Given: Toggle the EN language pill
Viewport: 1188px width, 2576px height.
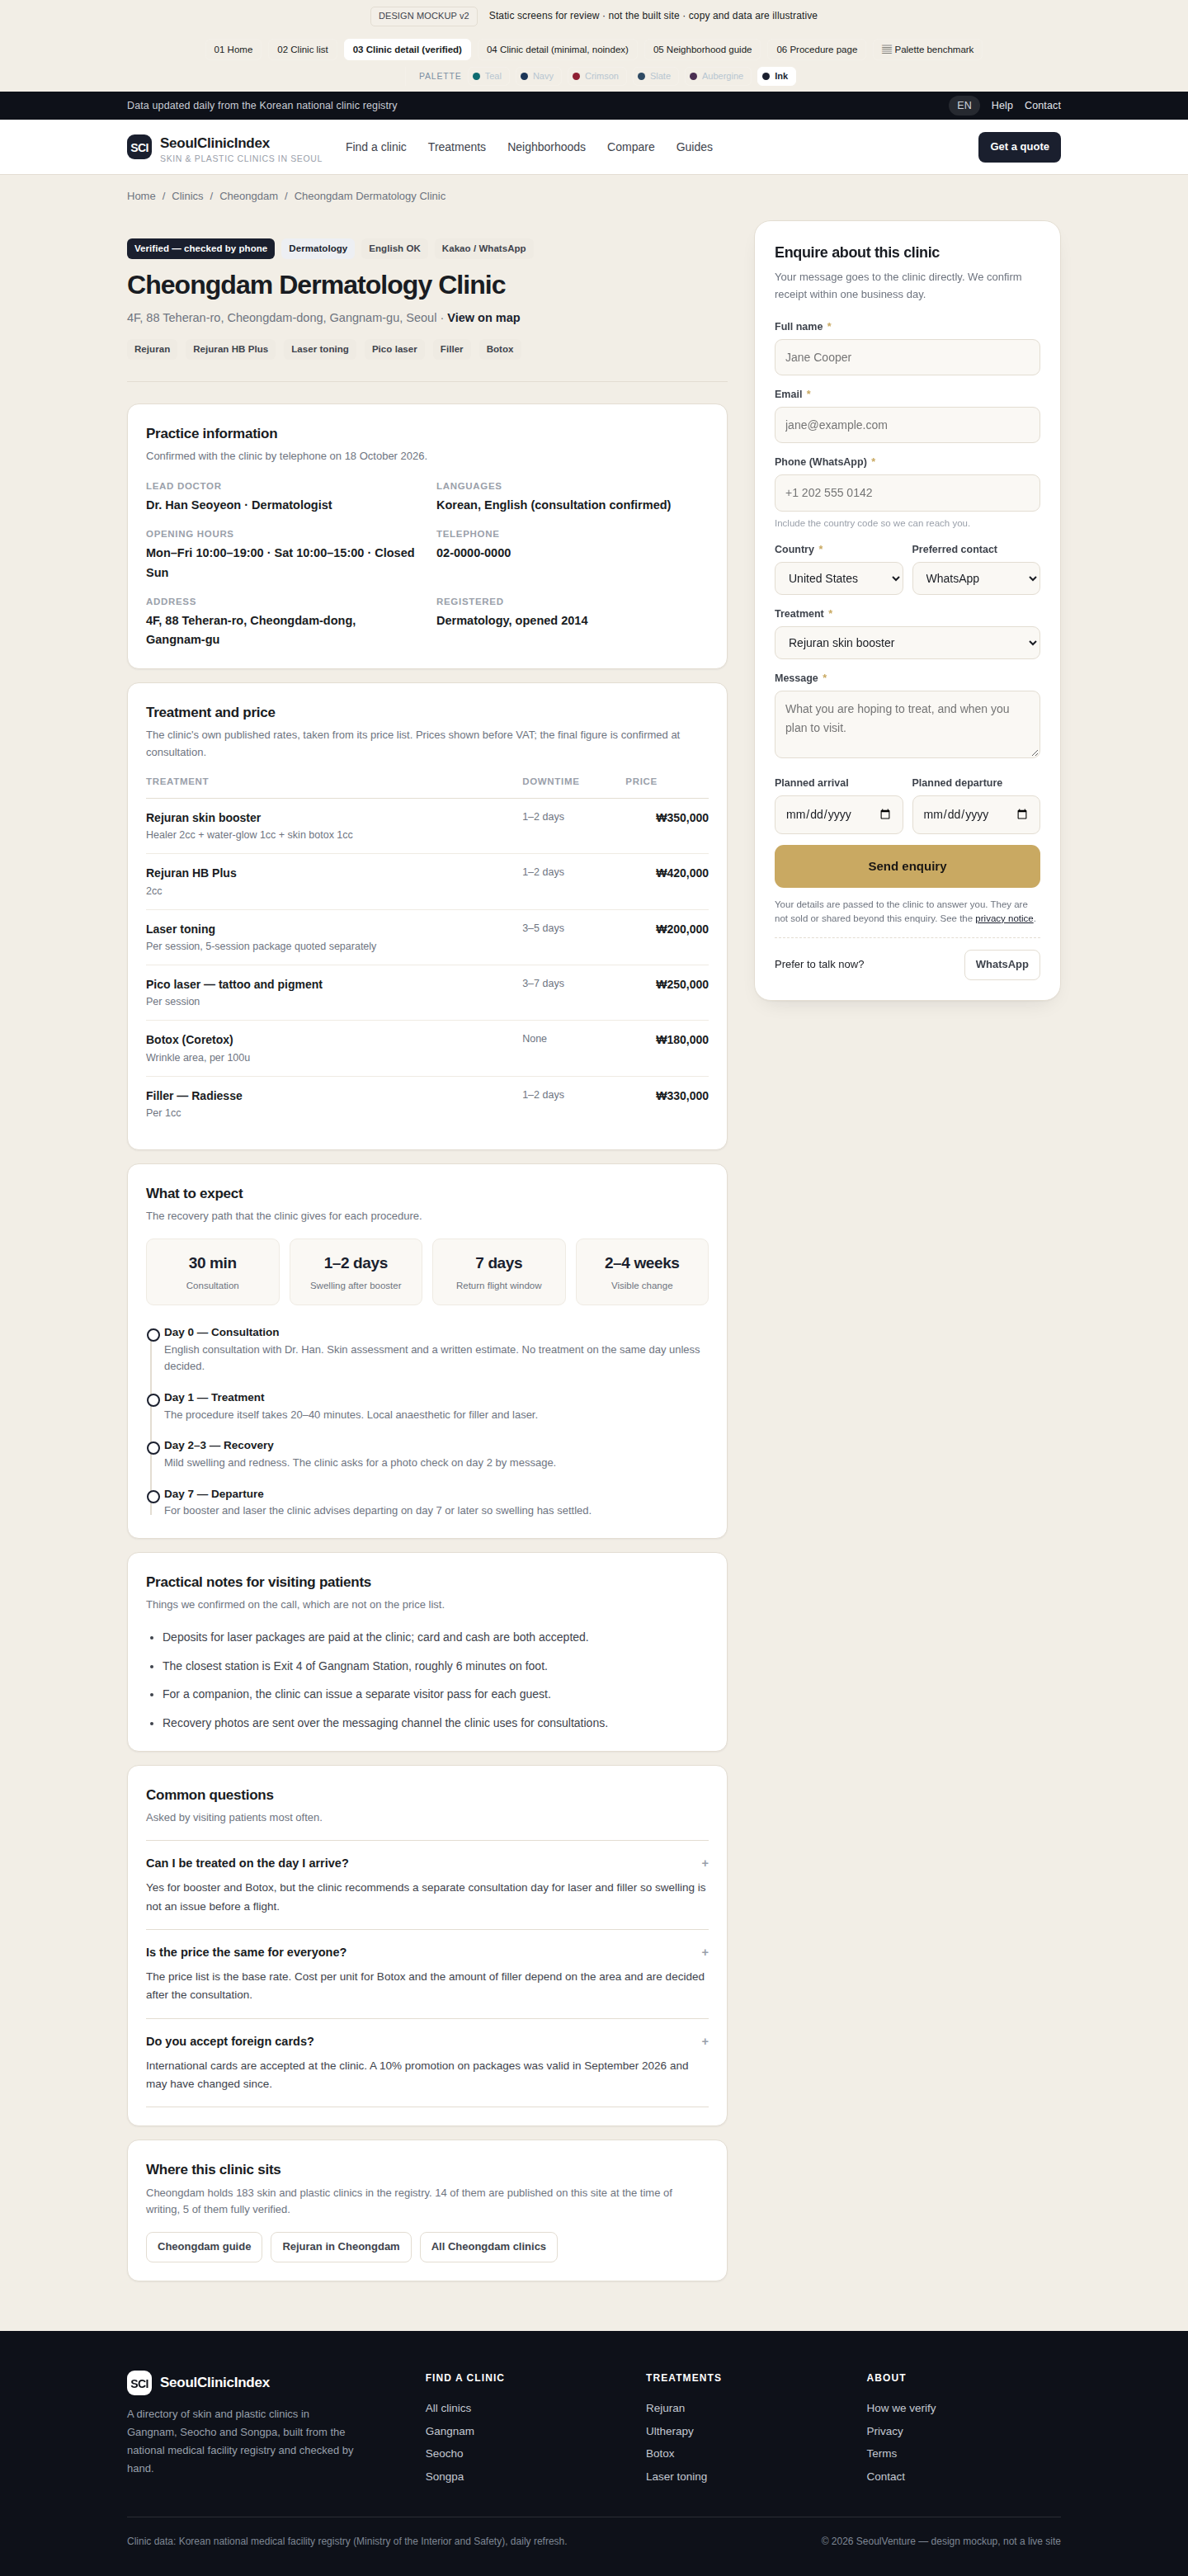Looking at the screenshot, I should [964, 105].
